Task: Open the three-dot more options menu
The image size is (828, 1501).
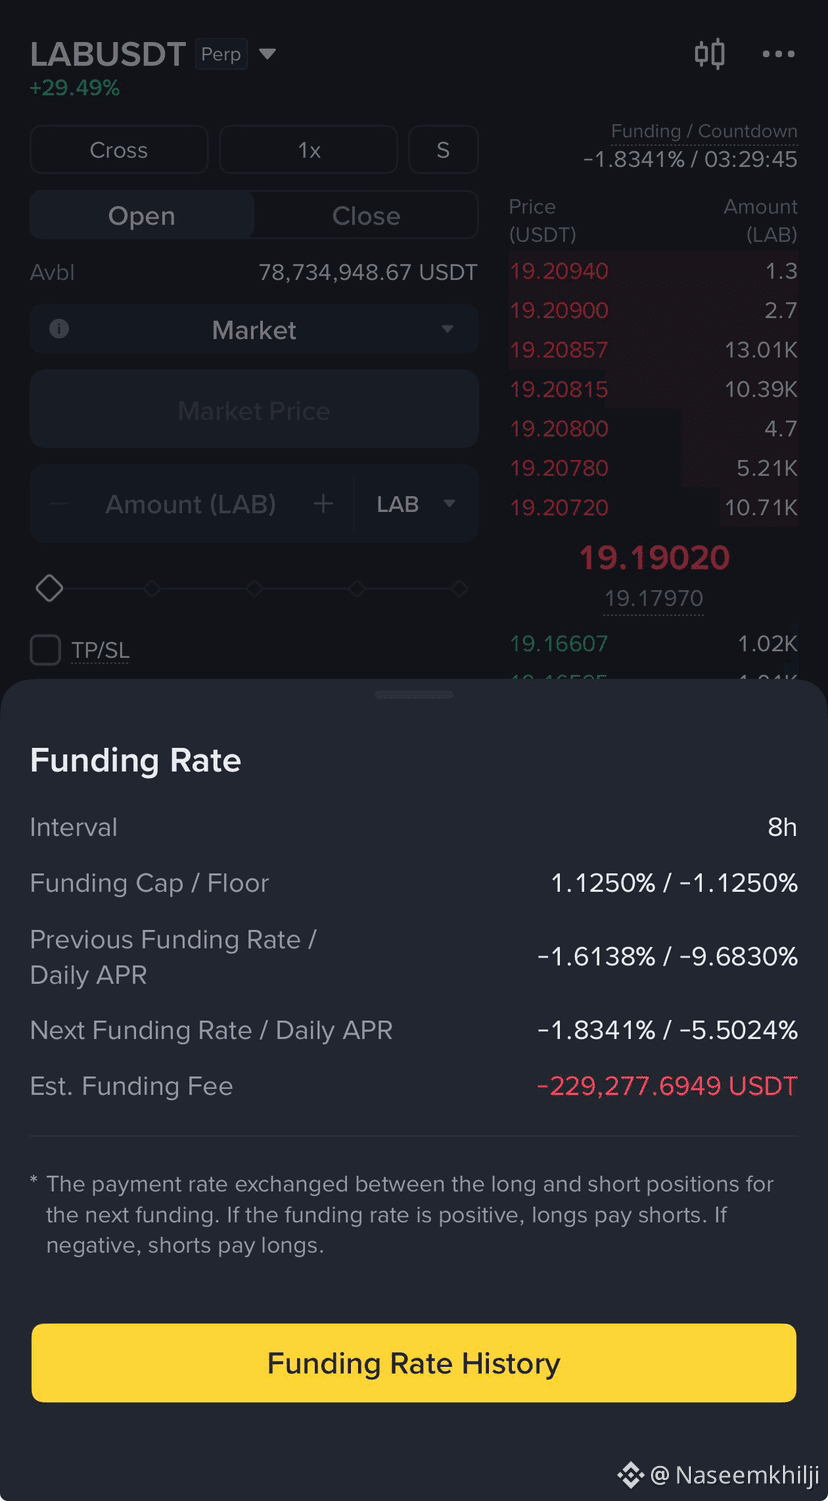Action: point(778,54)
